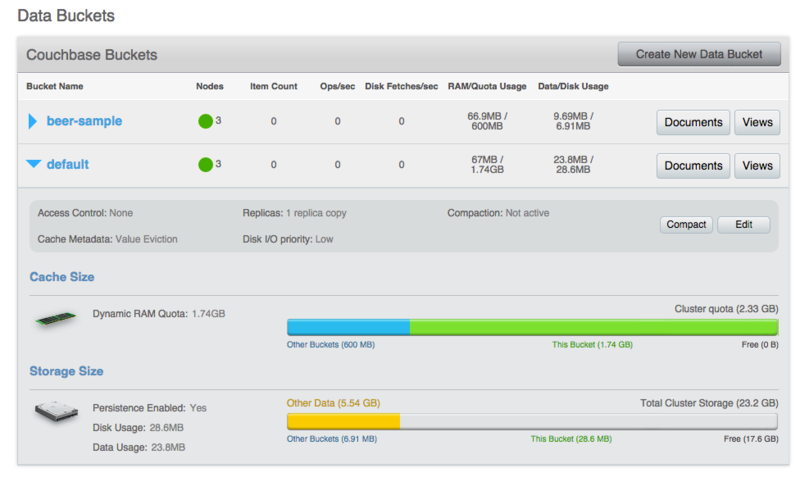
Task: Click Free (0 B) label
Action: [x=760, y=345]
